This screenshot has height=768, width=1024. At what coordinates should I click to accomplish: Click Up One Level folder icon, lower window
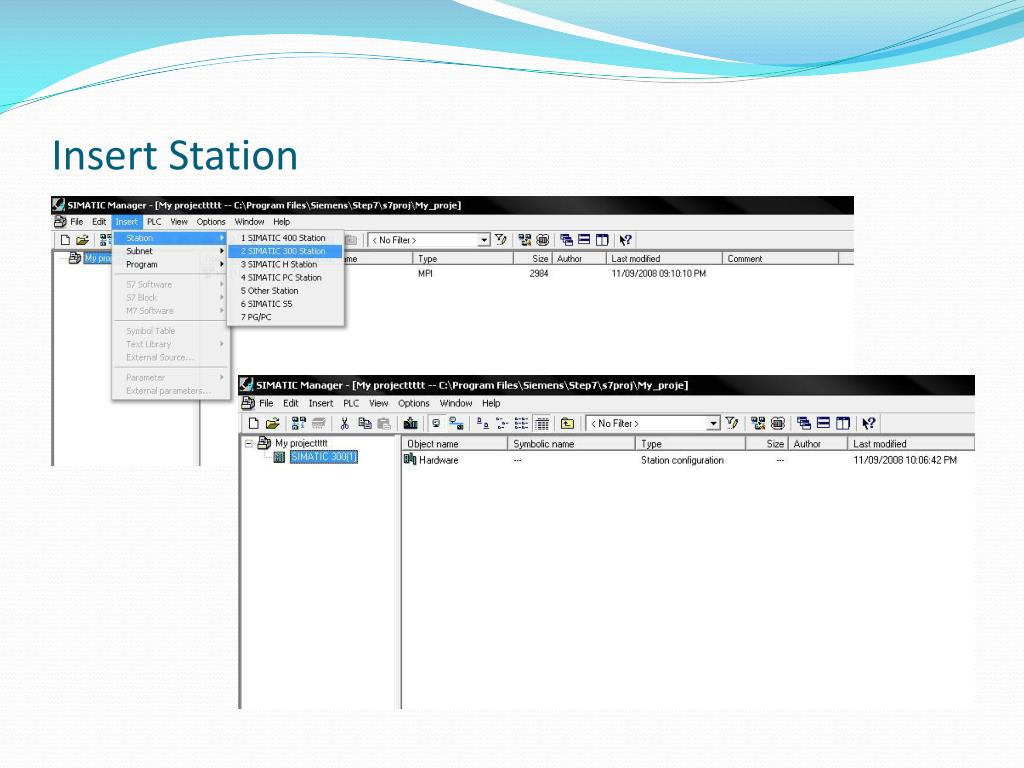(x=568, y=423)
